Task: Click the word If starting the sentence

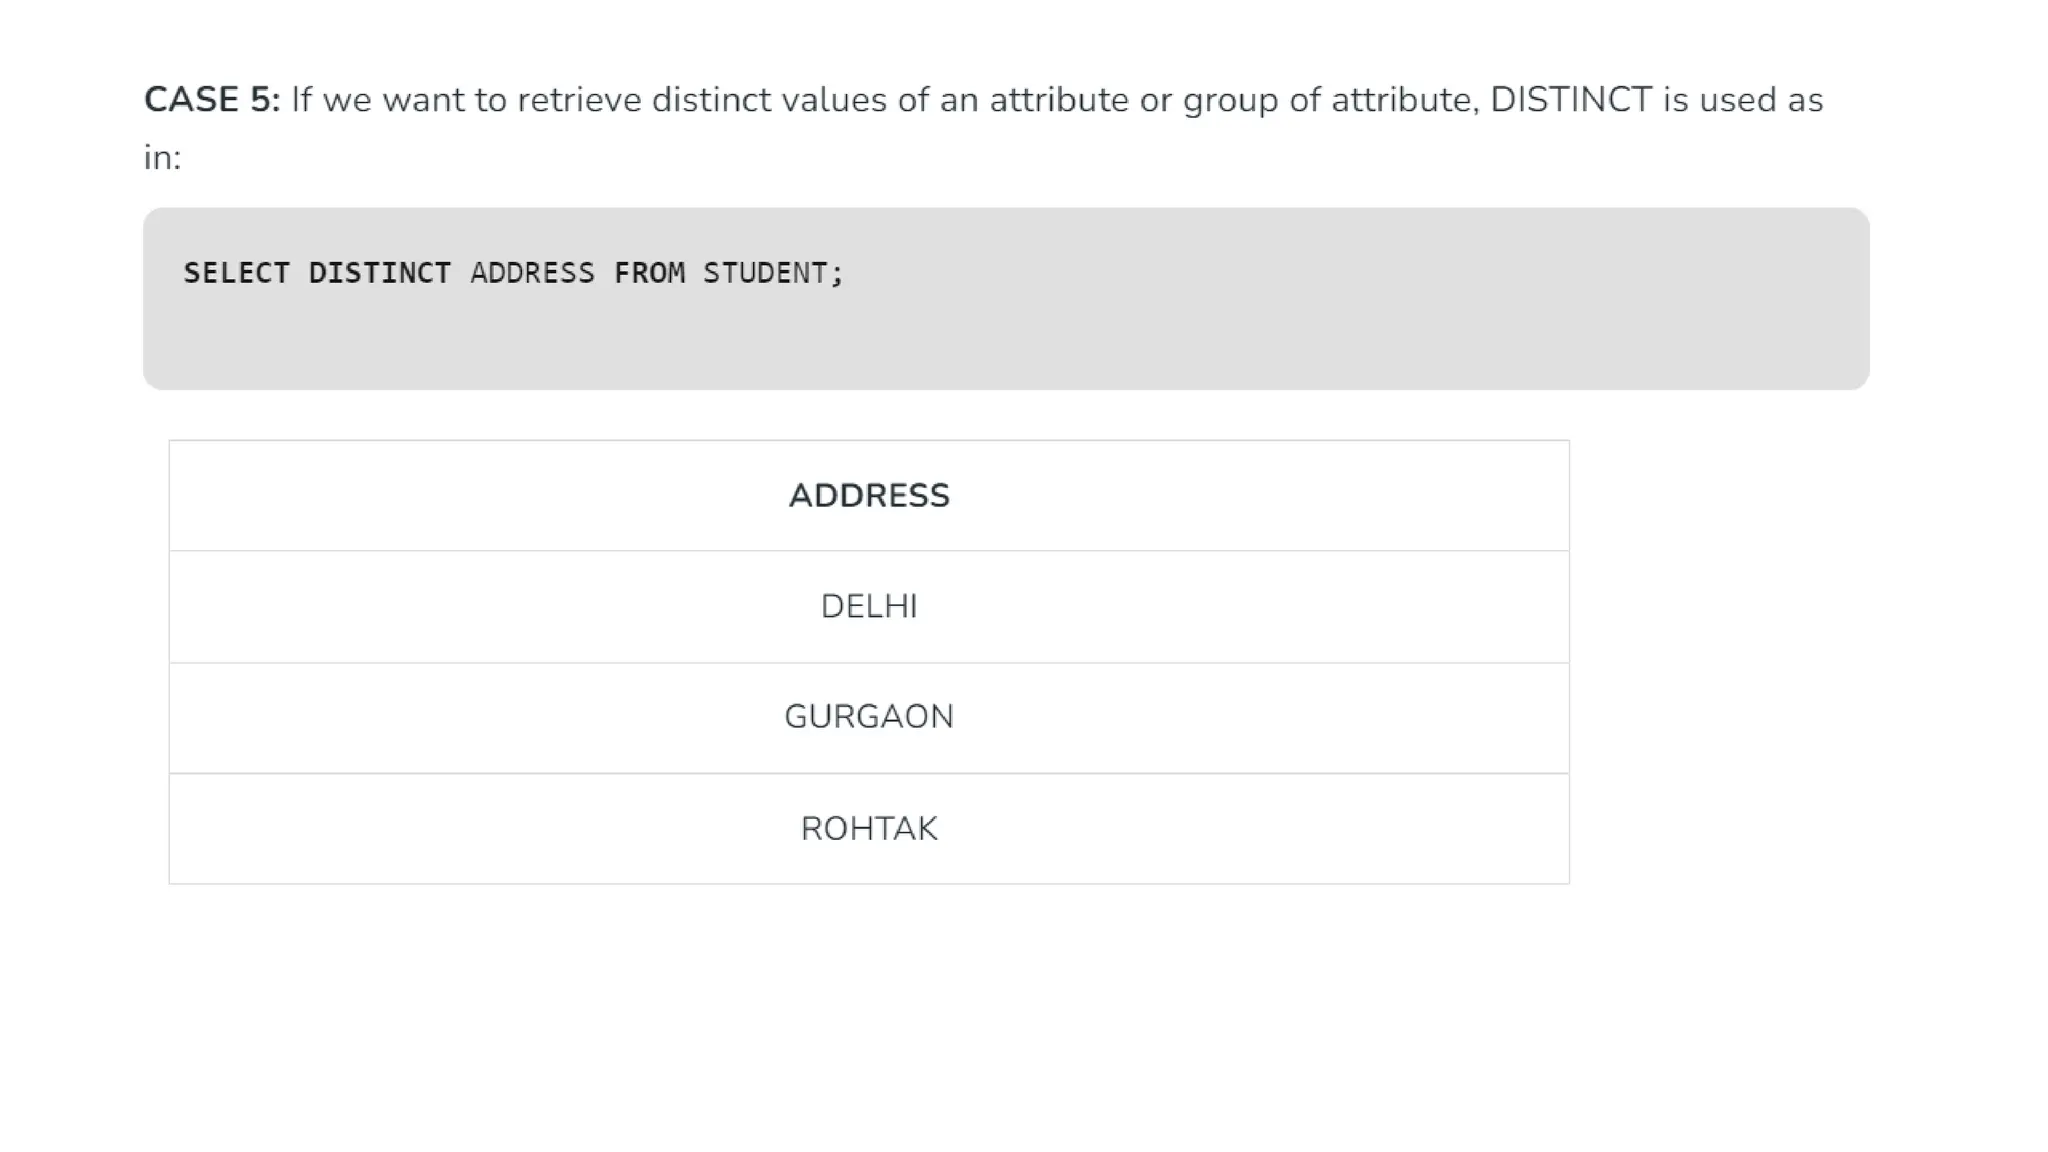Action: pos(301,100)
